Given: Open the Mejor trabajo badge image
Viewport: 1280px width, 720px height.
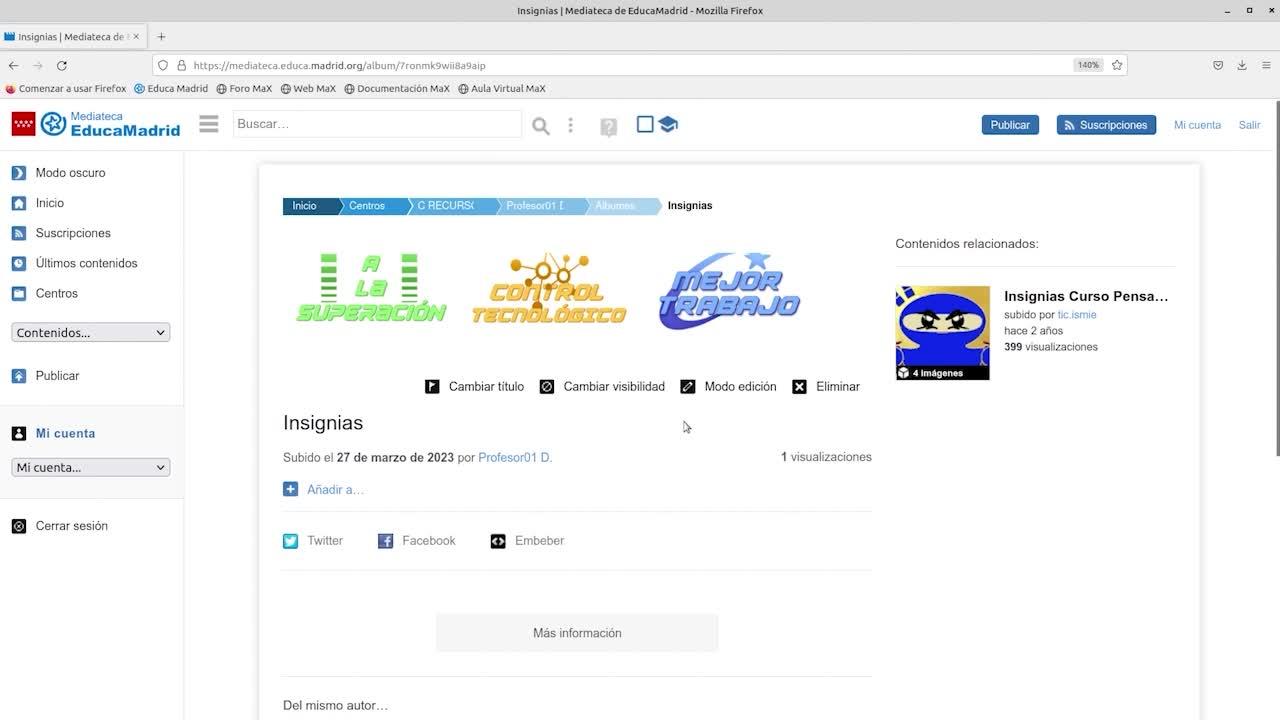Looking at the screenshot, I should coord(730,290).
